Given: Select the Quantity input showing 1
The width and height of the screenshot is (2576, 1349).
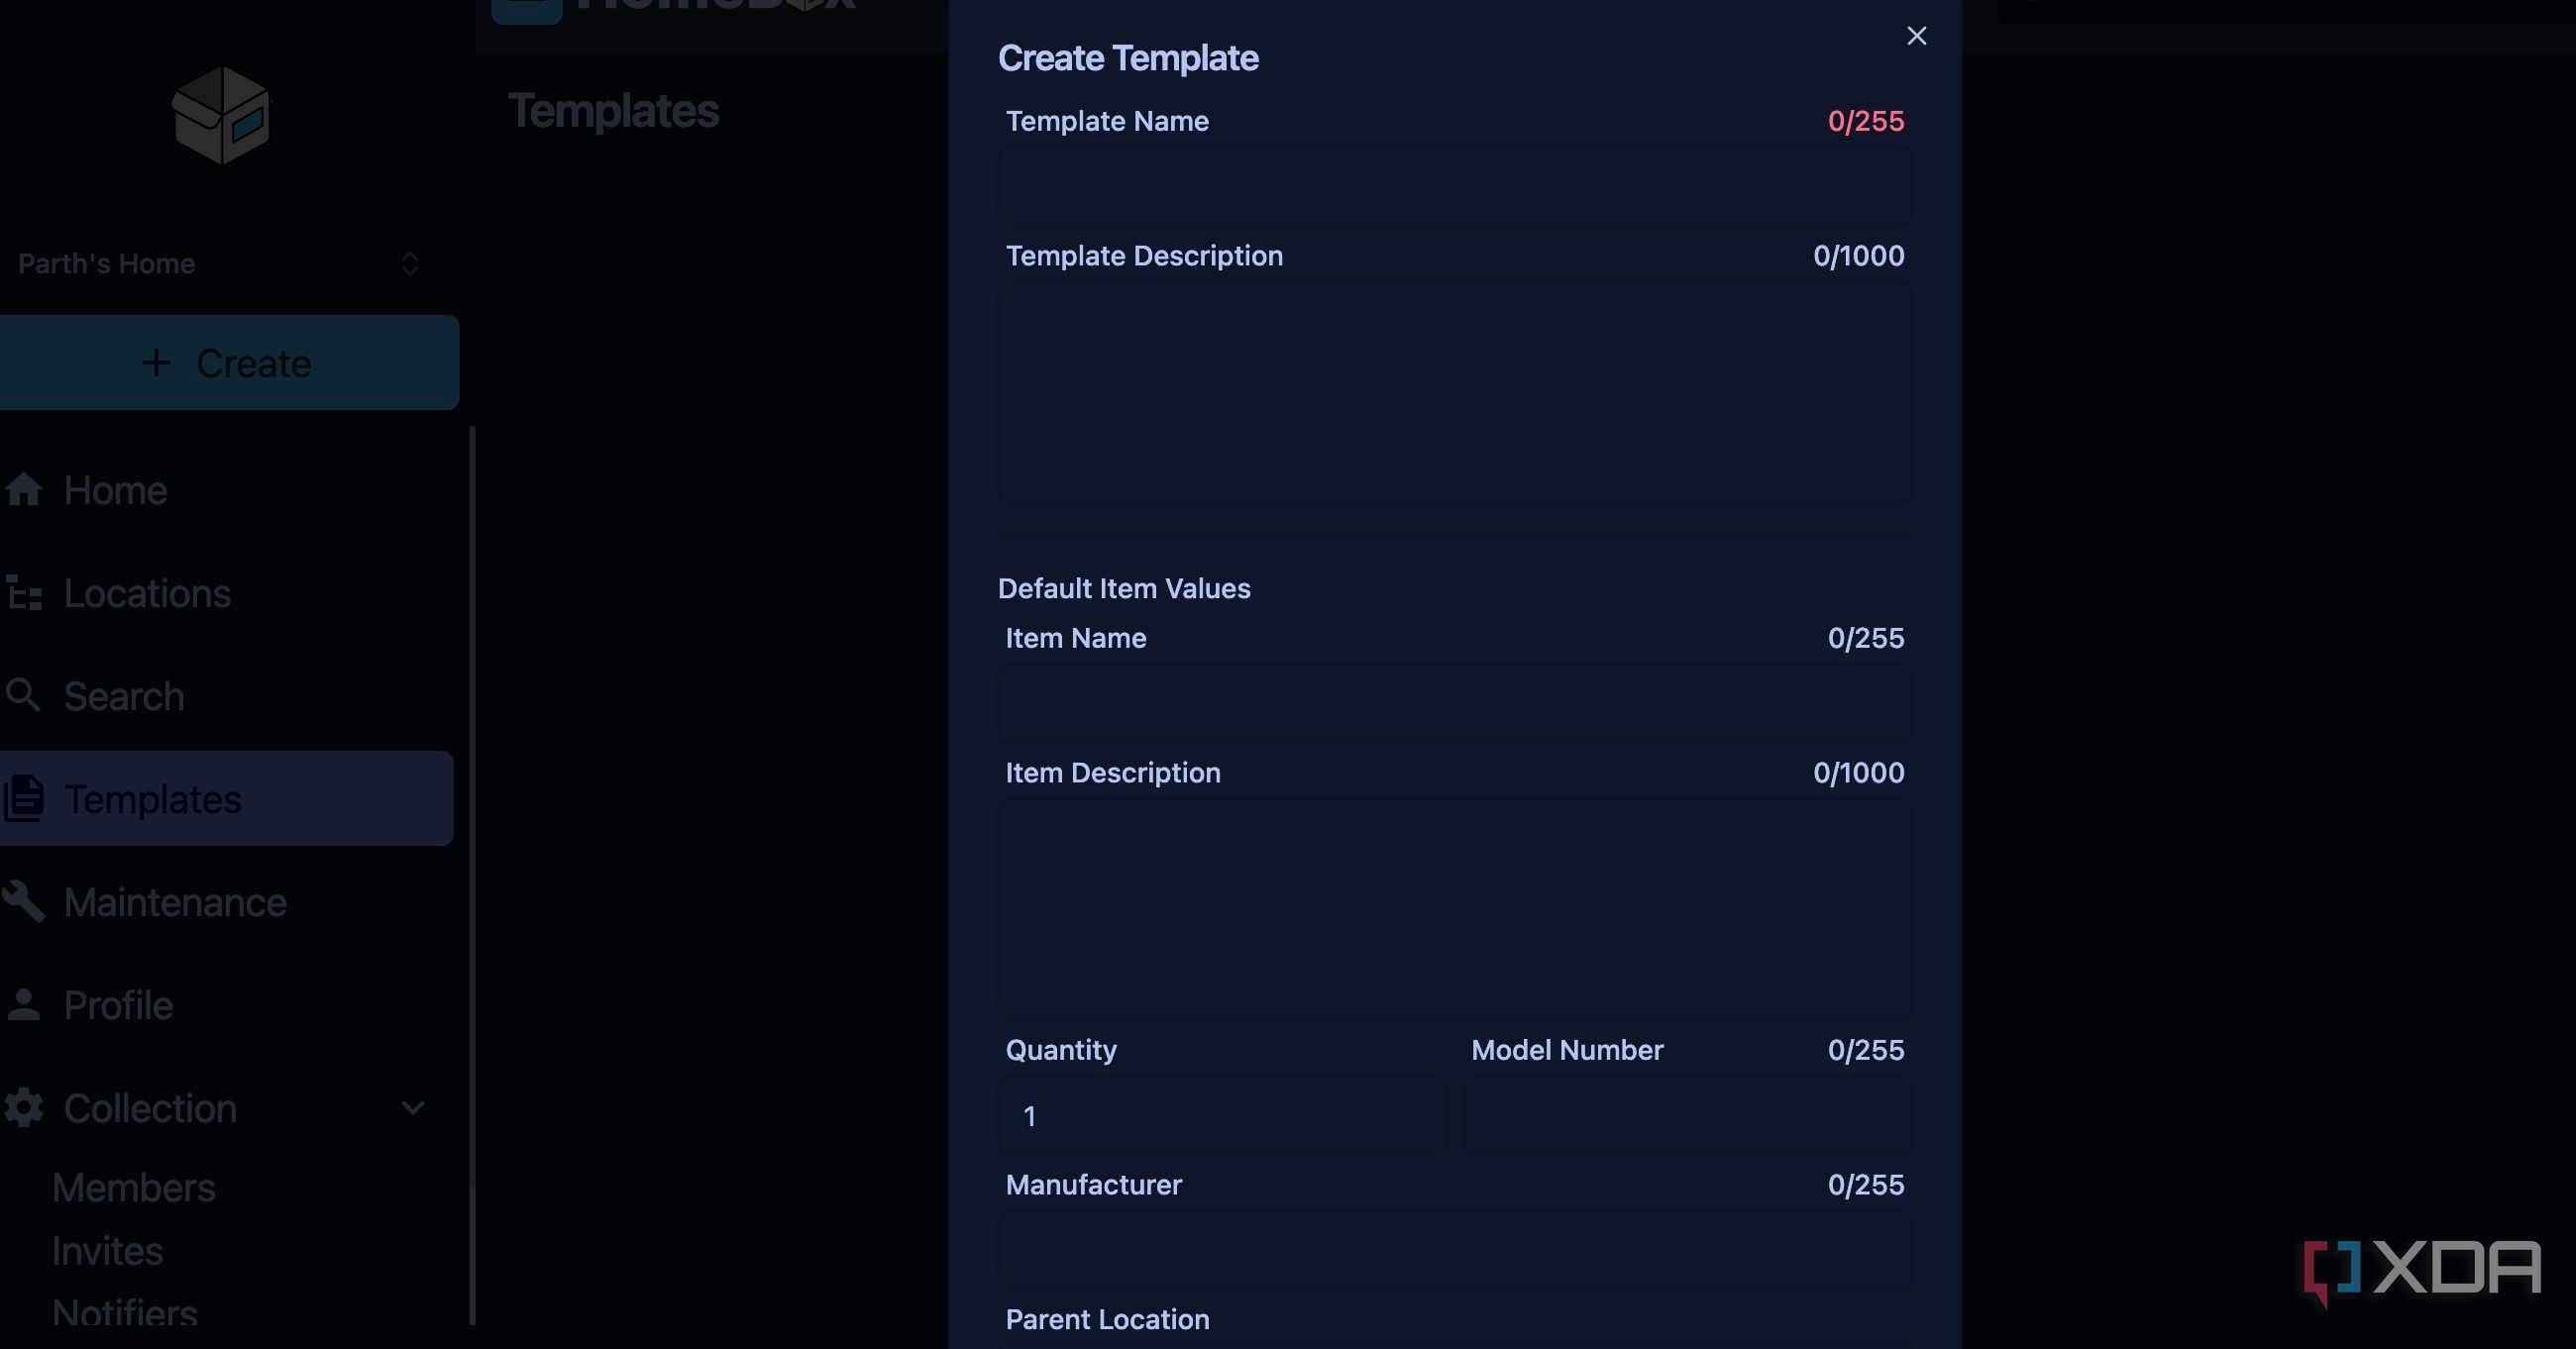Looking at the screenshot, I should (x=1222, y=1116).
